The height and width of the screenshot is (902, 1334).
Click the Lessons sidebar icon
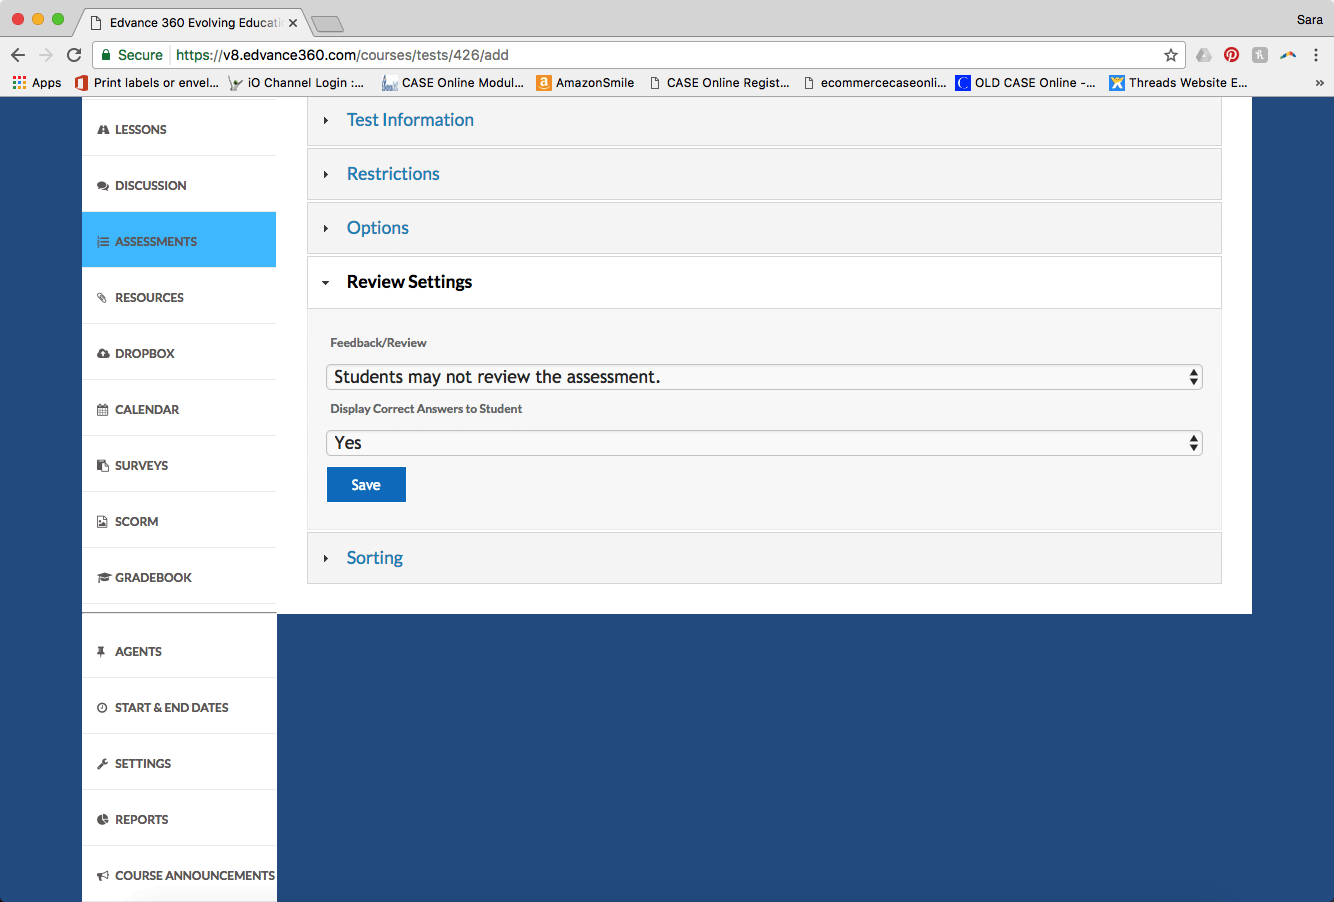pos(102,130)
